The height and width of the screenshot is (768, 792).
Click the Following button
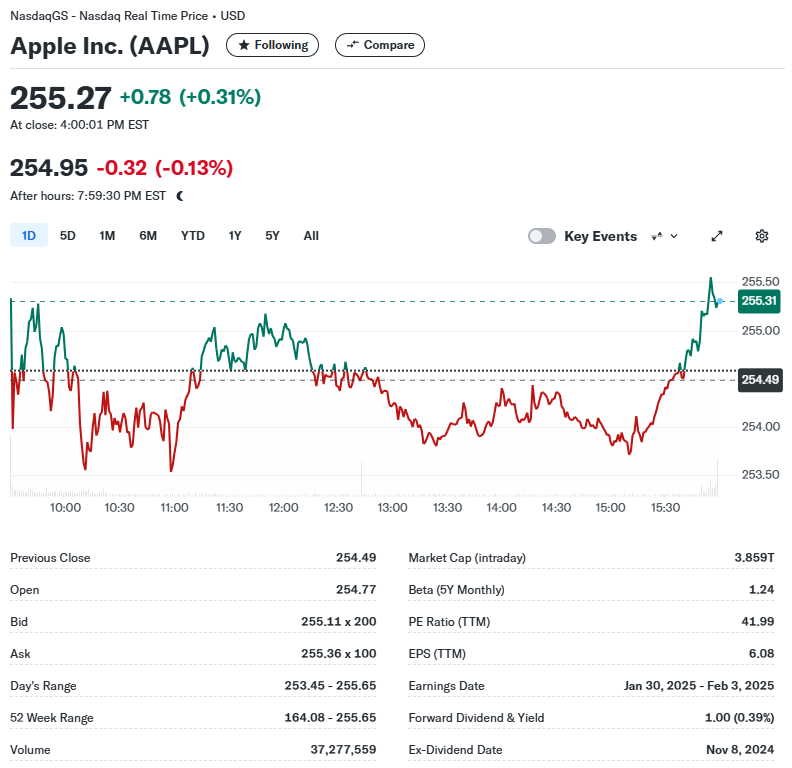[272, 45]
